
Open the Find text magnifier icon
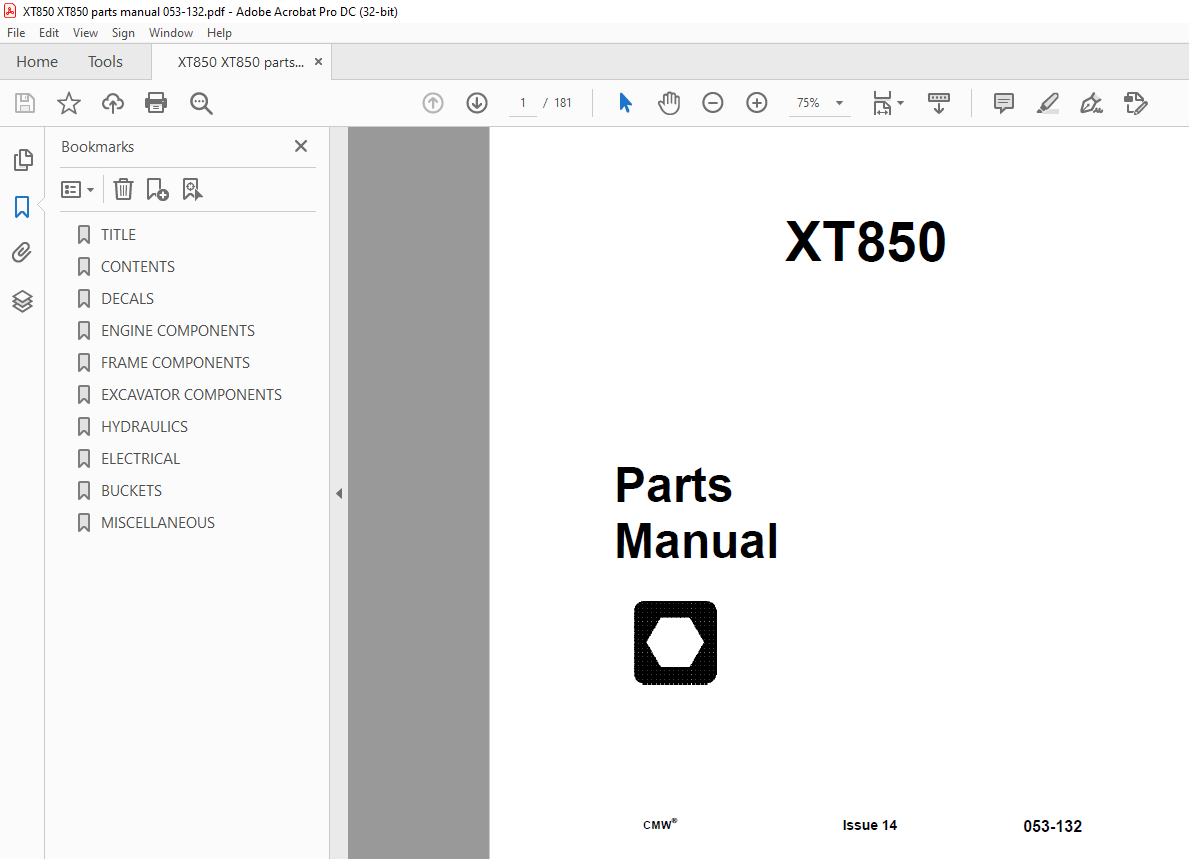coord(201,103)
